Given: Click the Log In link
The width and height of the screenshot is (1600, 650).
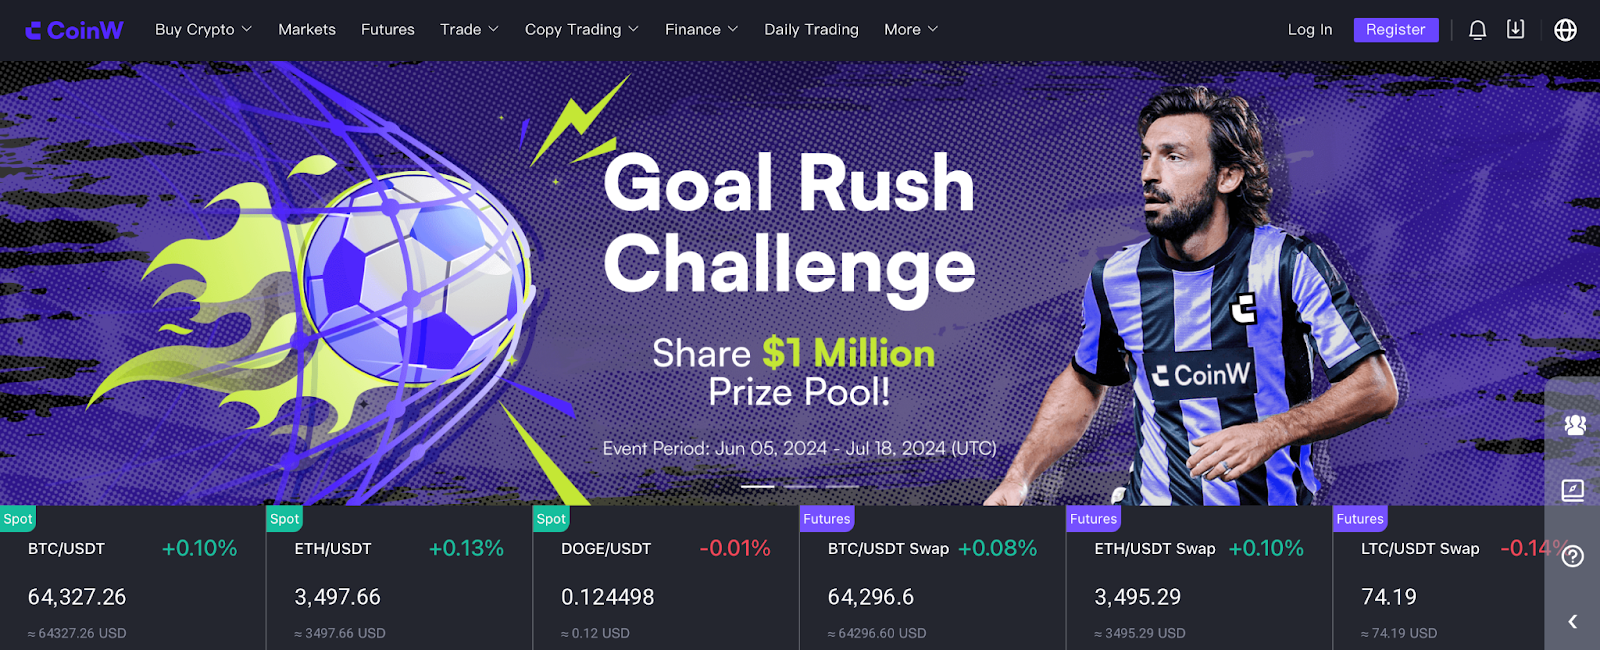Looking at the screenshot, I should pyautogui.click(x=1310, y=30).
